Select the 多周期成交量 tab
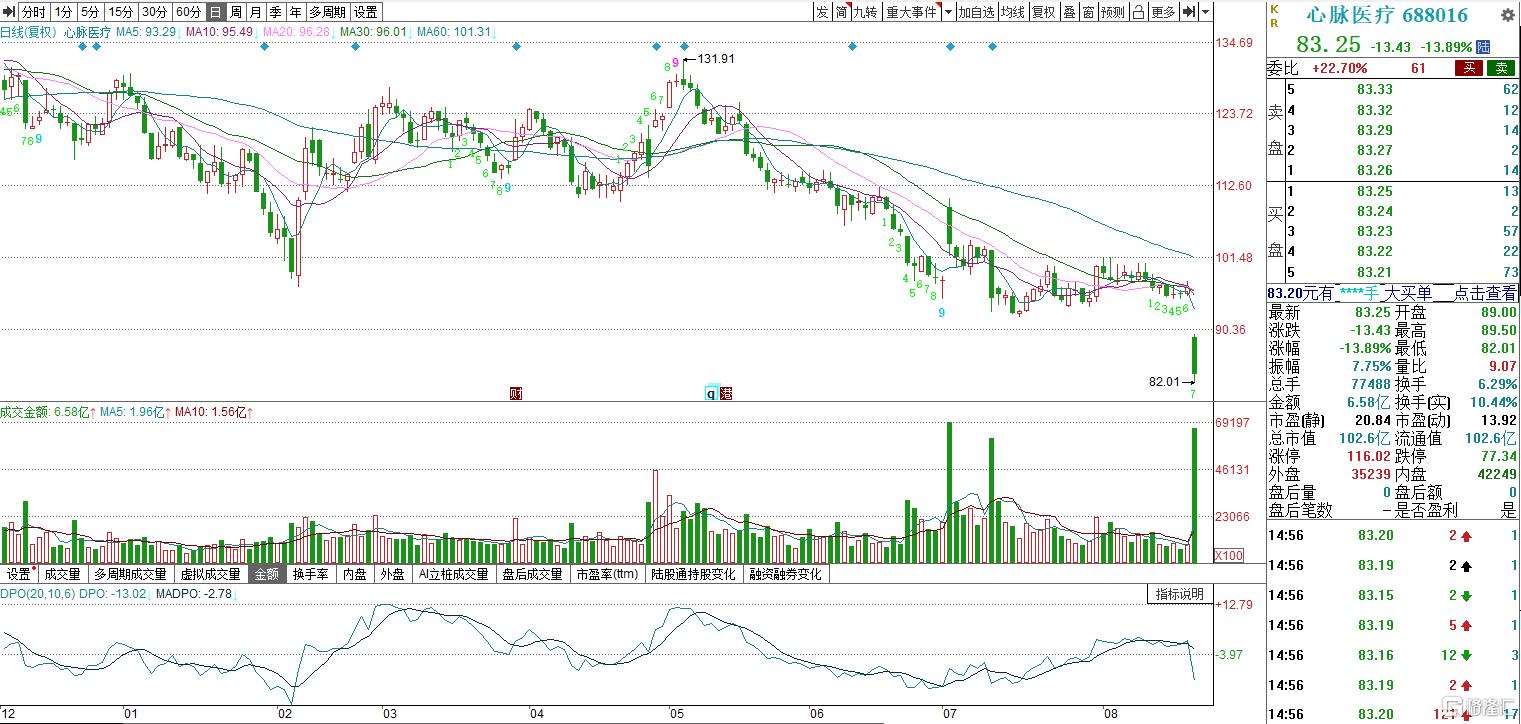The height and width of the screenshot is (724, 1521). [x=130, y=574]
